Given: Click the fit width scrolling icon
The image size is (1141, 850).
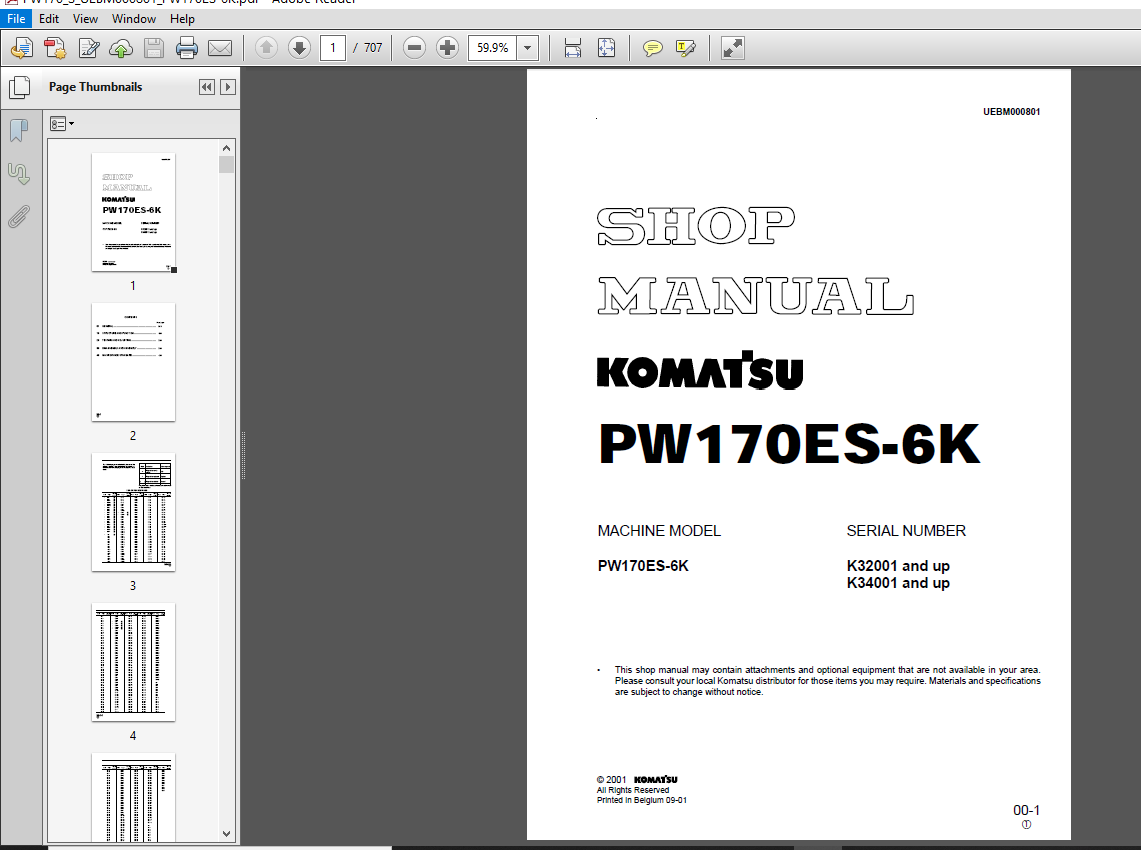Looking at the screenshot, I should (573, 48).
